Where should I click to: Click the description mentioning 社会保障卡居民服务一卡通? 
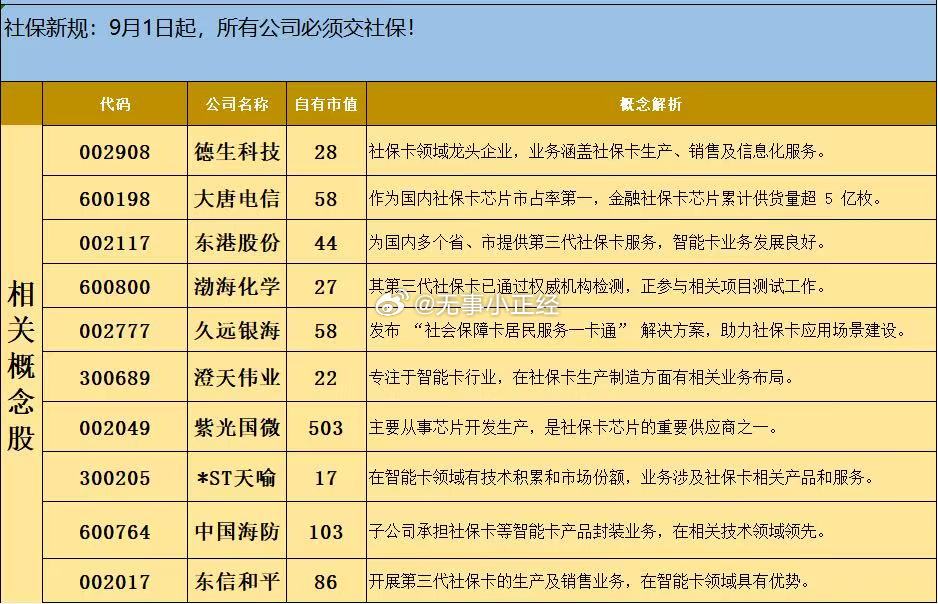638,330
